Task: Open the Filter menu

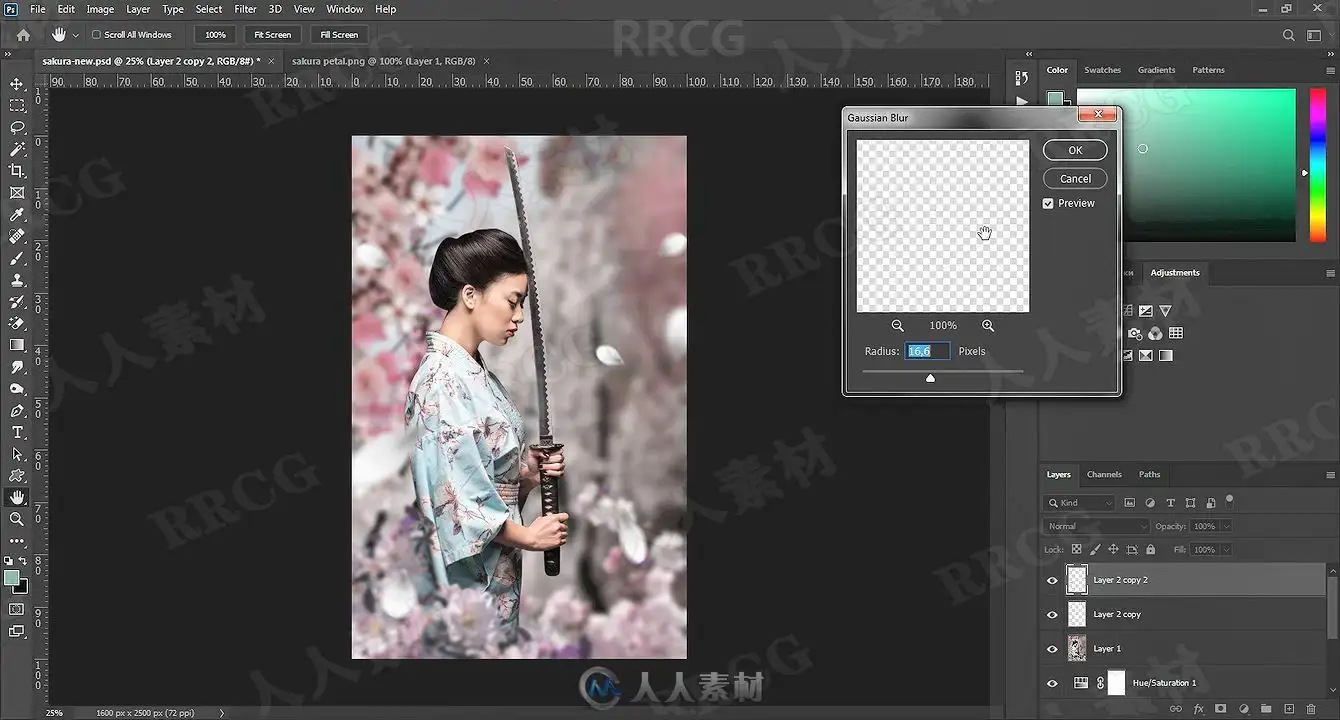Action: (x=245, y=9)
